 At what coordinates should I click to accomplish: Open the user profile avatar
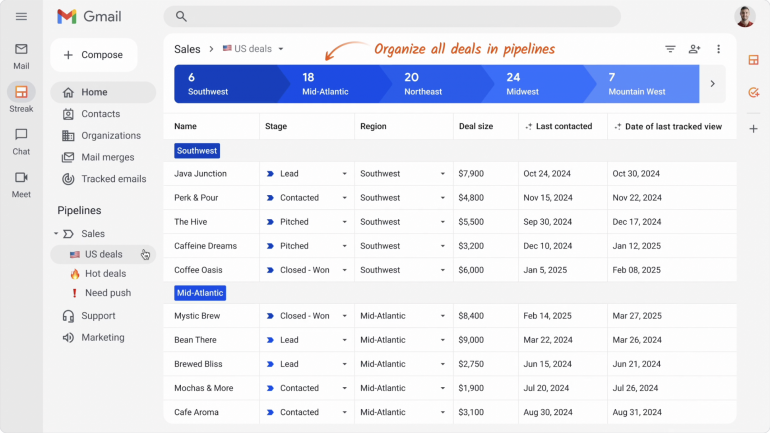(x=744, y=17)
